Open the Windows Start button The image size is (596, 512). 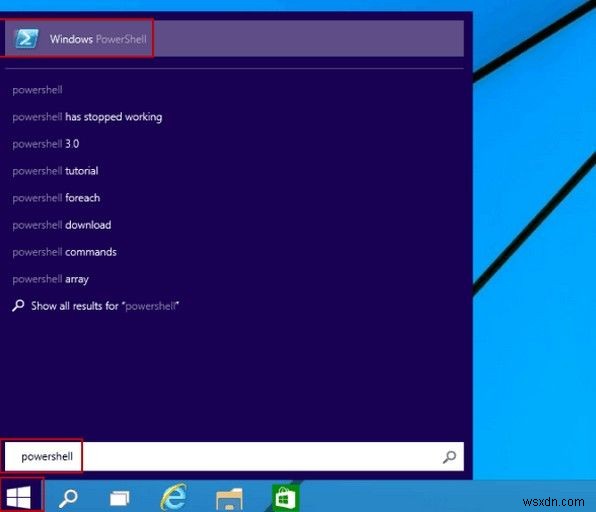click(x=19, y=497)
